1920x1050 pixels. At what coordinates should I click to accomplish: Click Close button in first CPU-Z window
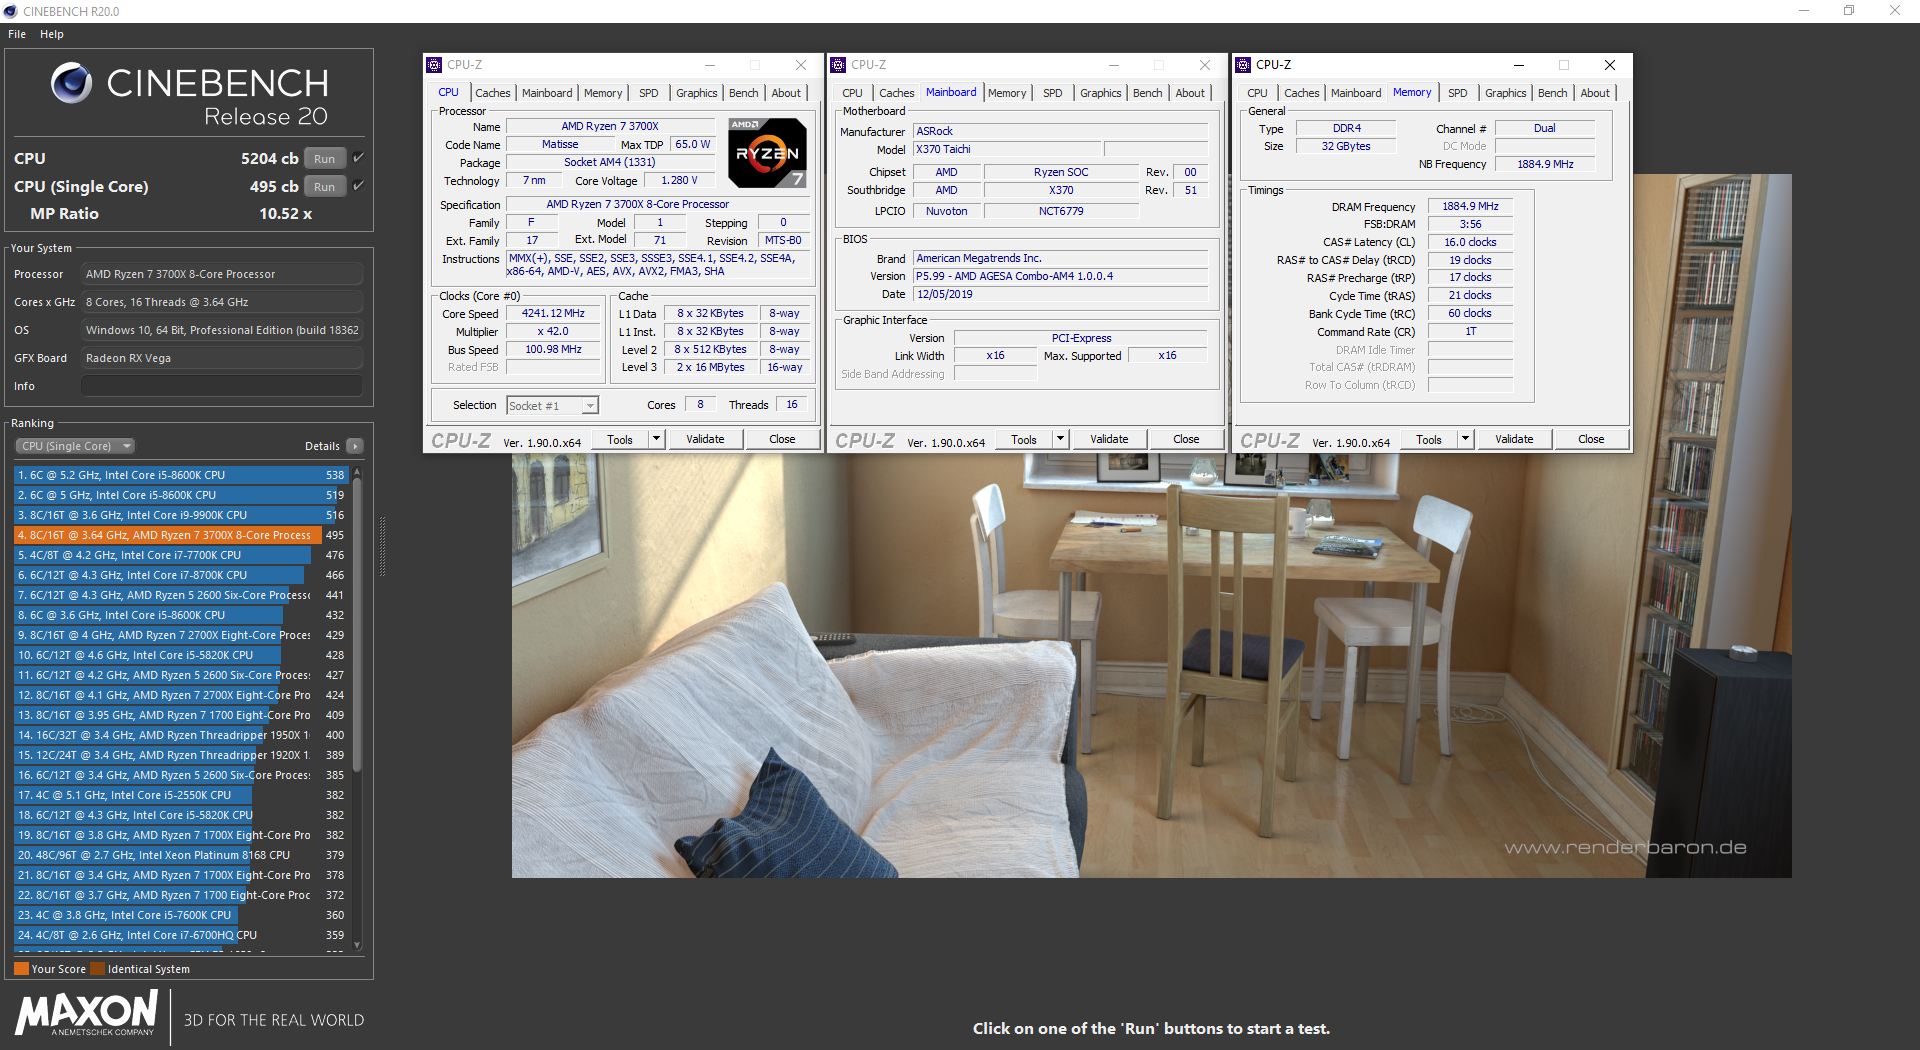782,439
